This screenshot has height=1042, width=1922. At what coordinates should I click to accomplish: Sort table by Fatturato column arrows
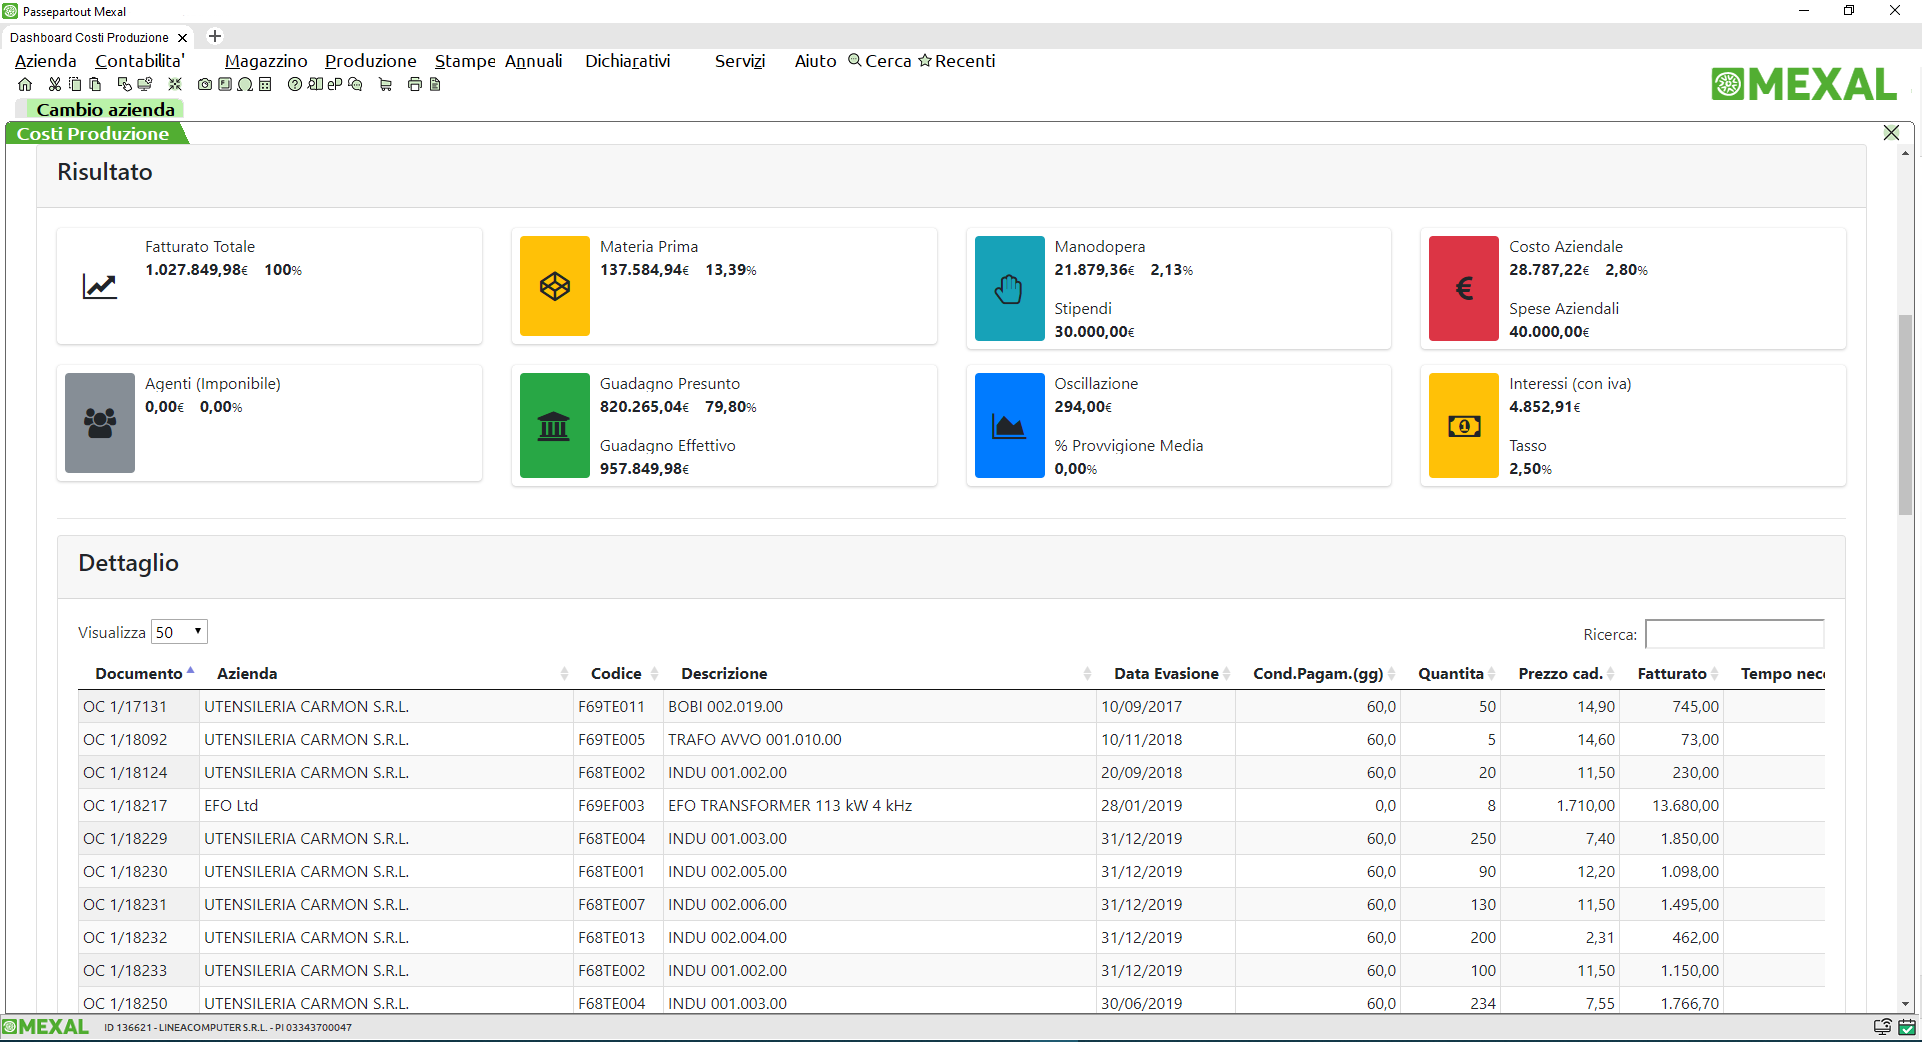[1714, 674]
